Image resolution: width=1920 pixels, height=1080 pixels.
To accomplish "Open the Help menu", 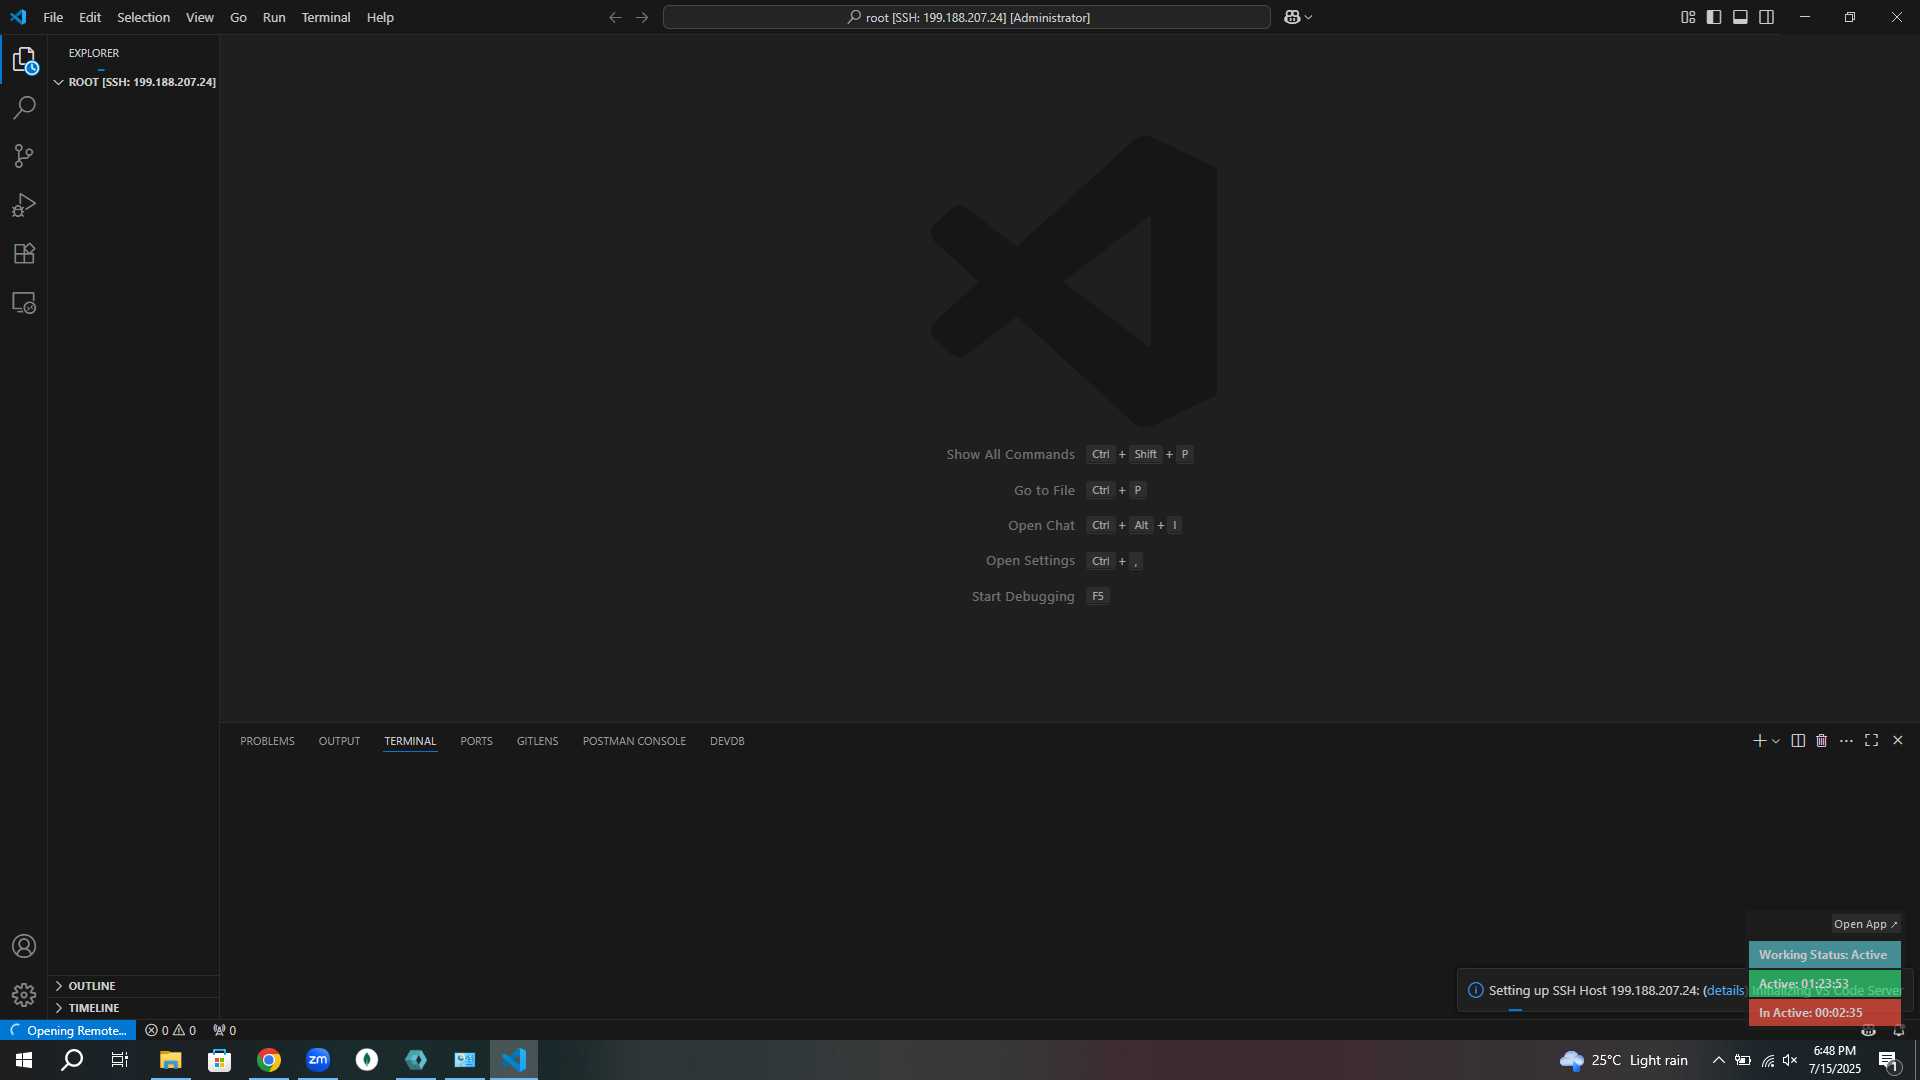I will [380, 17].
